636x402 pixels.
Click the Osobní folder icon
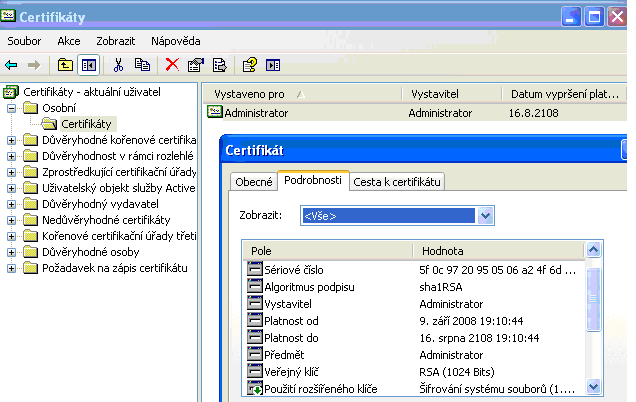point(30,108)
